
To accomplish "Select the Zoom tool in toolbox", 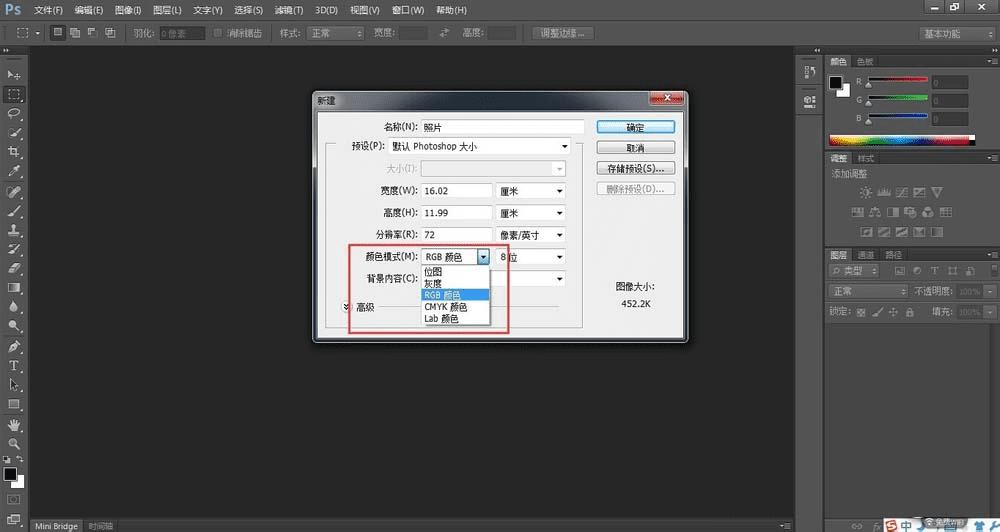I will tap(13, 444).
